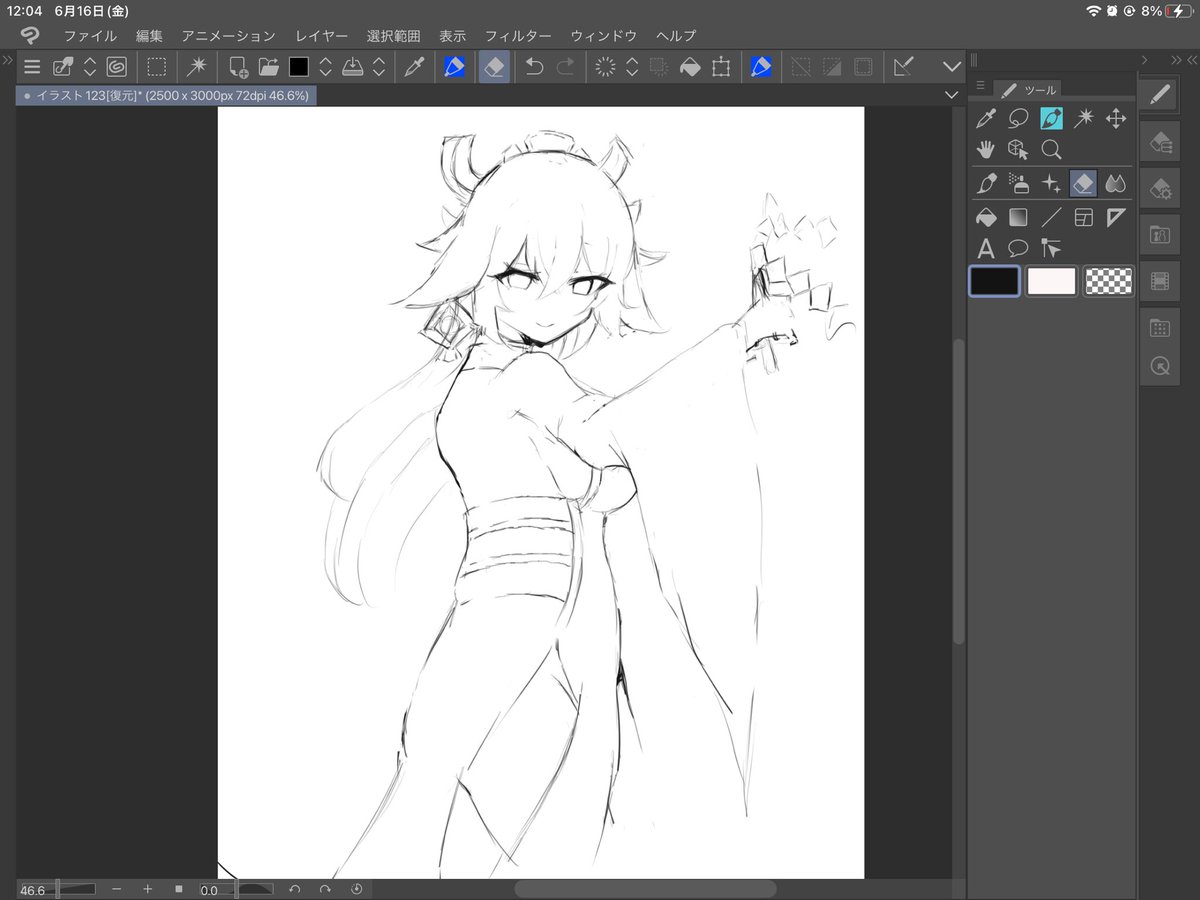Expand the command bar overflow chevron
The image size is (1200, 900).
[951, 67]
